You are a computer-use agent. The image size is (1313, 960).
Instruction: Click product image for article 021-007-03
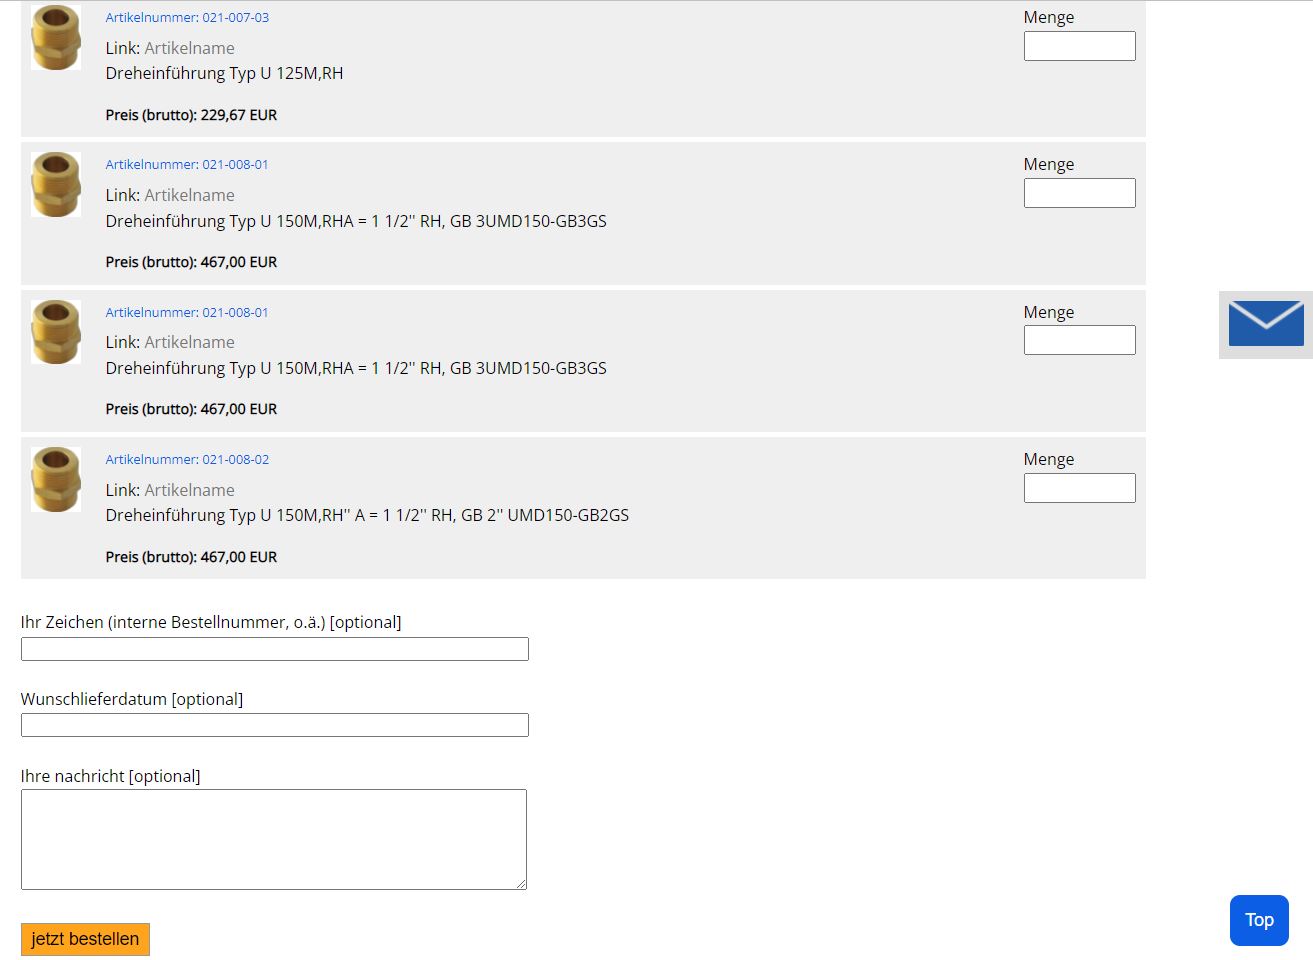coord(56,37)
